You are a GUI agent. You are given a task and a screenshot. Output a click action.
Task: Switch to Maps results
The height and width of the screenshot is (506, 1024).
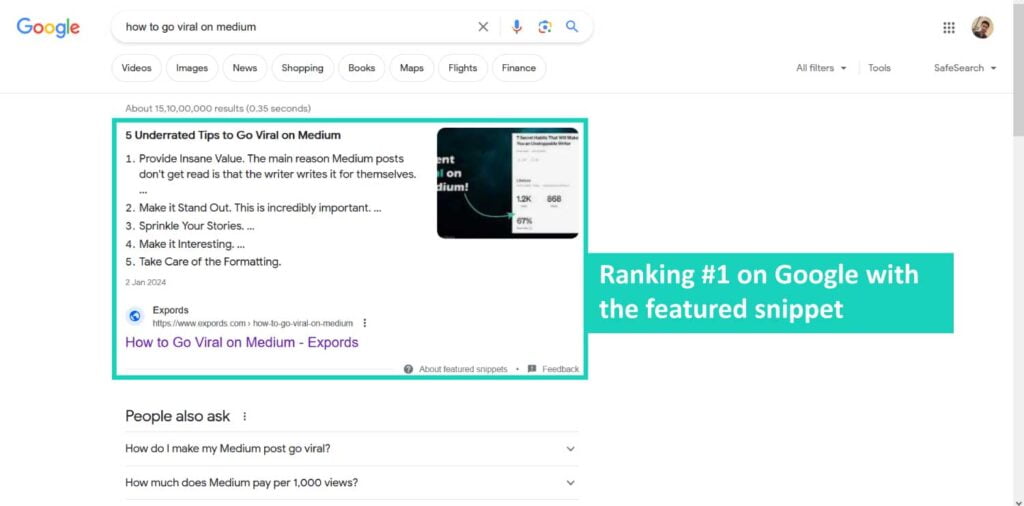[x=411, y=68]
